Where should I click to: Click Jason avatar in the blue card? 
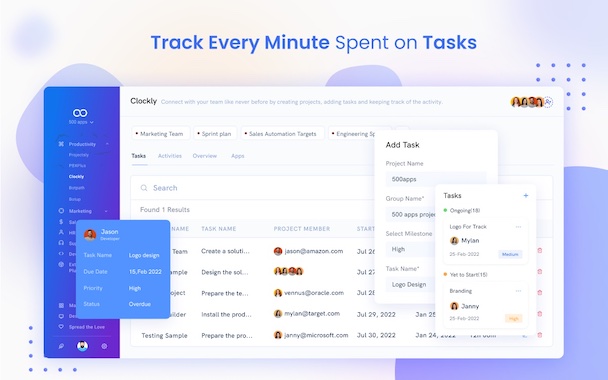point(90,235)
